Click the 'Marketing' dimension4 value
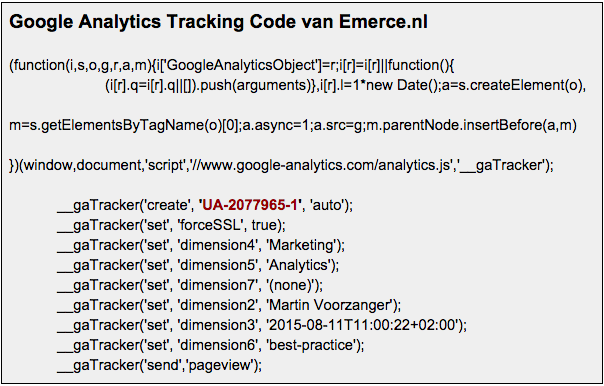604x386 pixels. 301,245
